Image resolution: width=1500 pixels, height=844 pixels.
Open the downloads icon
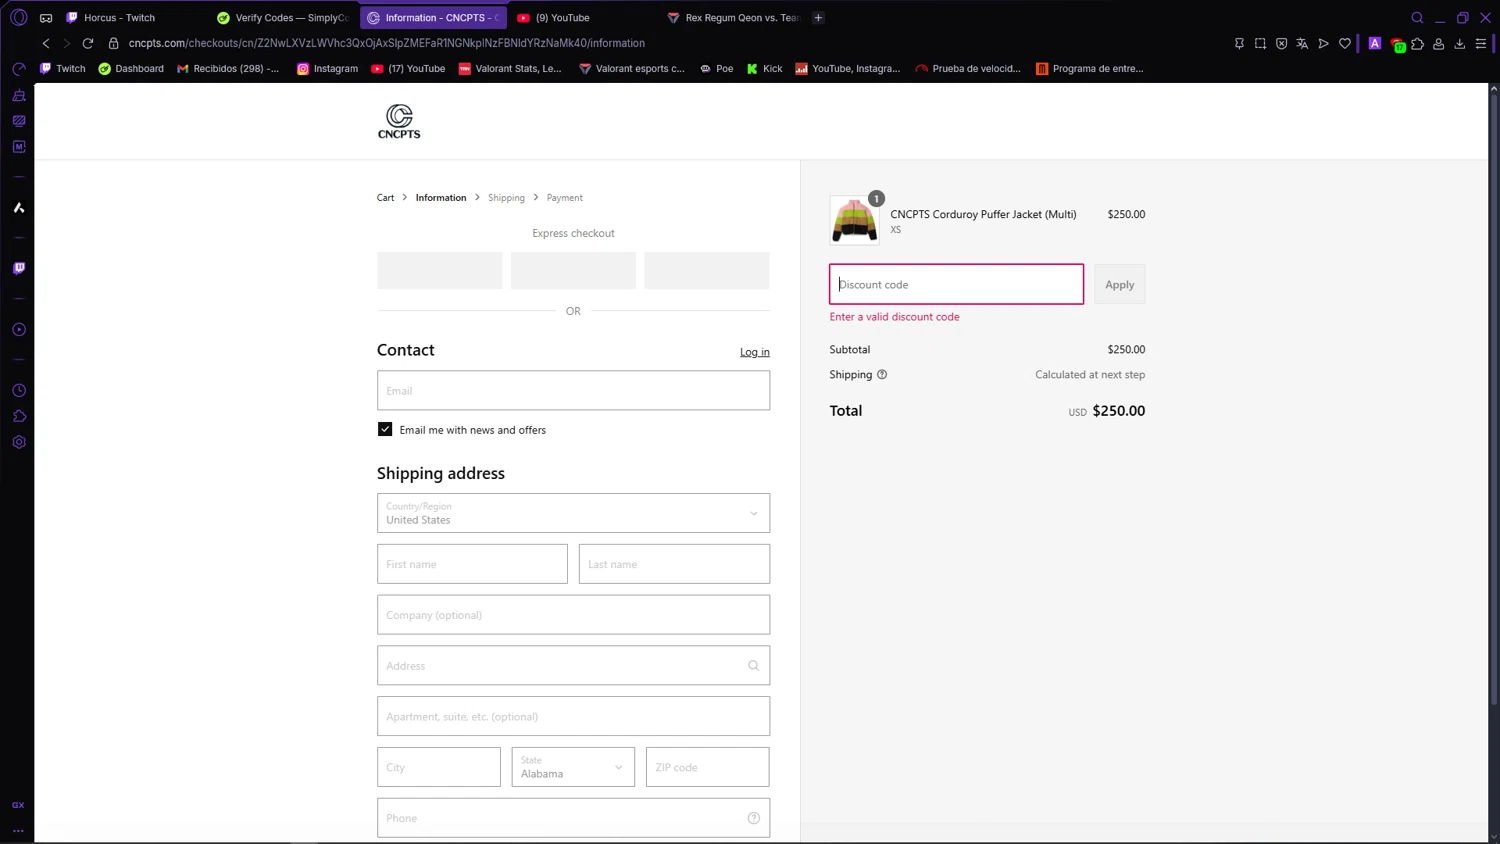pos(1460,43)
